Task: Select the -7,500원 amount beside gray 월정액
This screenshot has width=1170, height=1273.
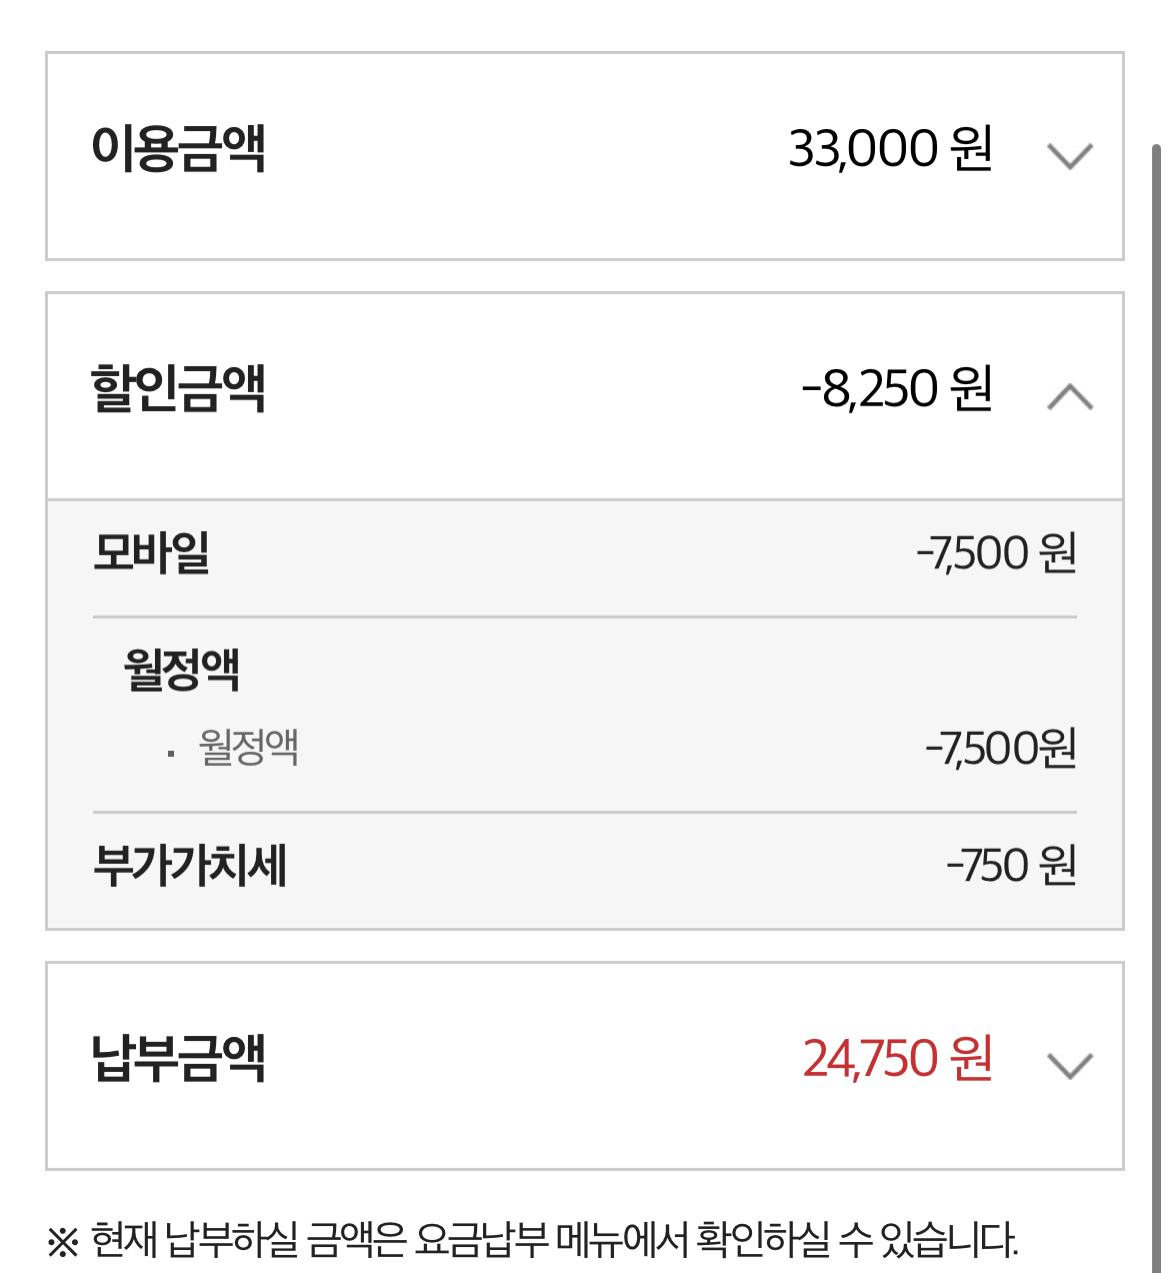Action: pyautogui.click(x=1000, y=748)
